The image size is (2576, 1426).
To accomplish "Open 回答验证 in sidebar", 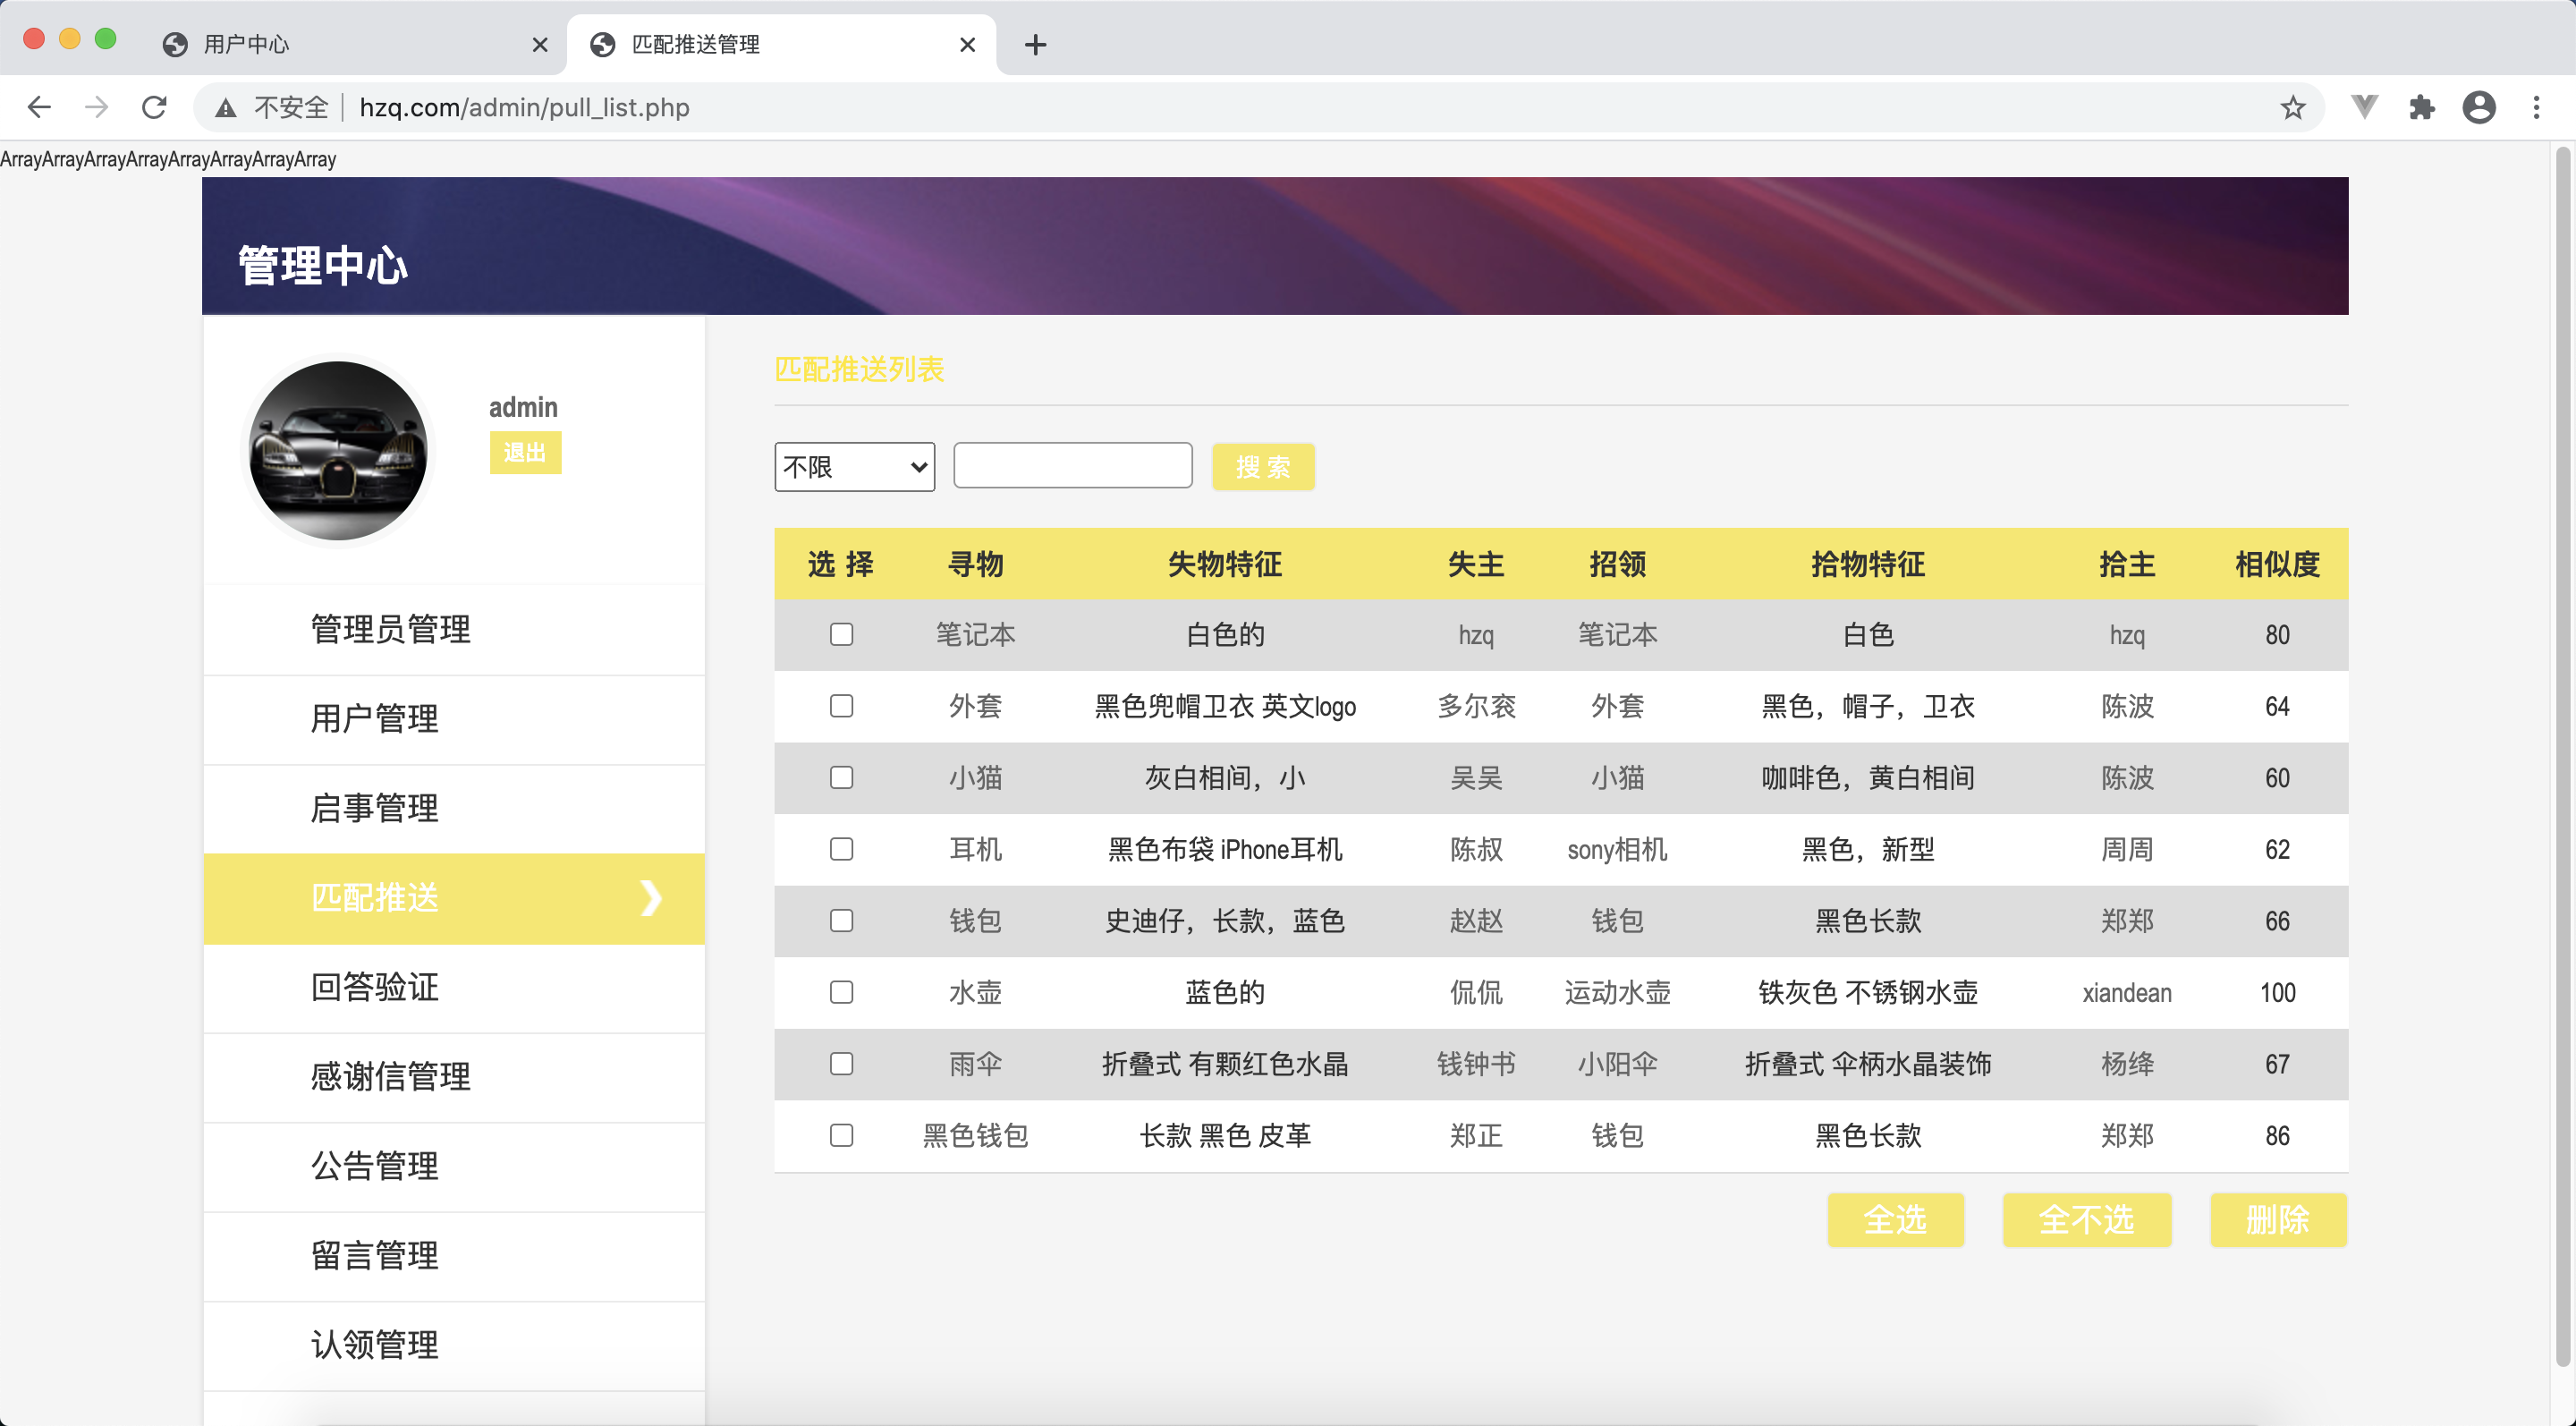I will pos(454,987).
